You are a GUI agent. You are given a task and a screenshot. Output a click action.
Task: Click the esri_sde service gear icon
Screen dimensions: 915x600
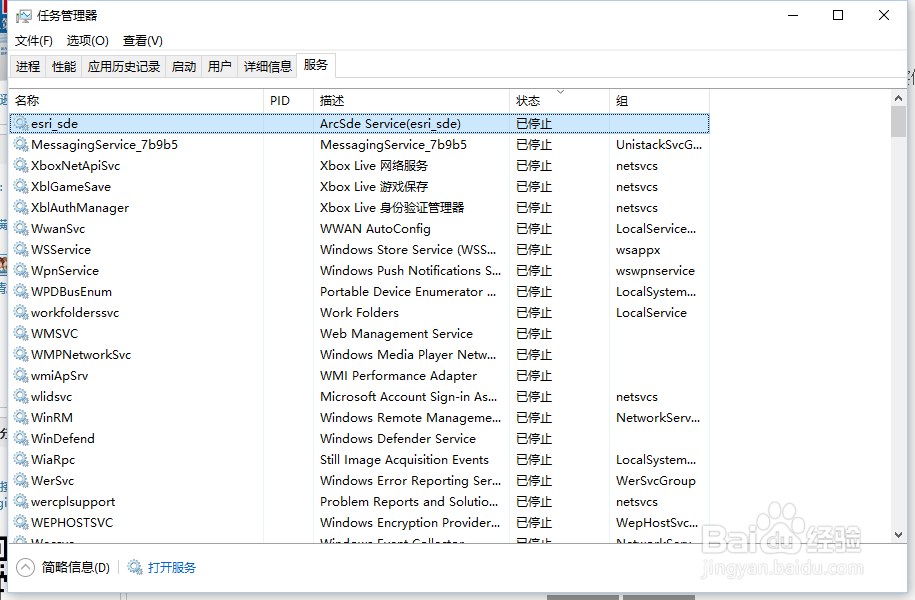[x=21, y=123]
